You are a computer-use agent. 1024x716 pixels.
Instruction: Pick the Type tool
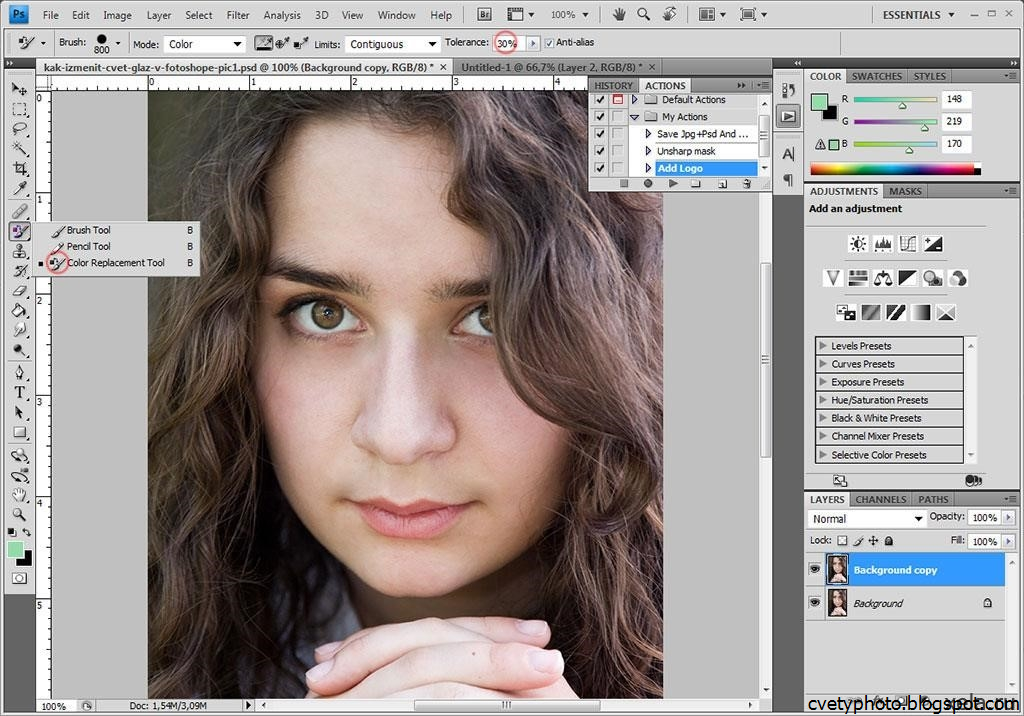(19, 392)
